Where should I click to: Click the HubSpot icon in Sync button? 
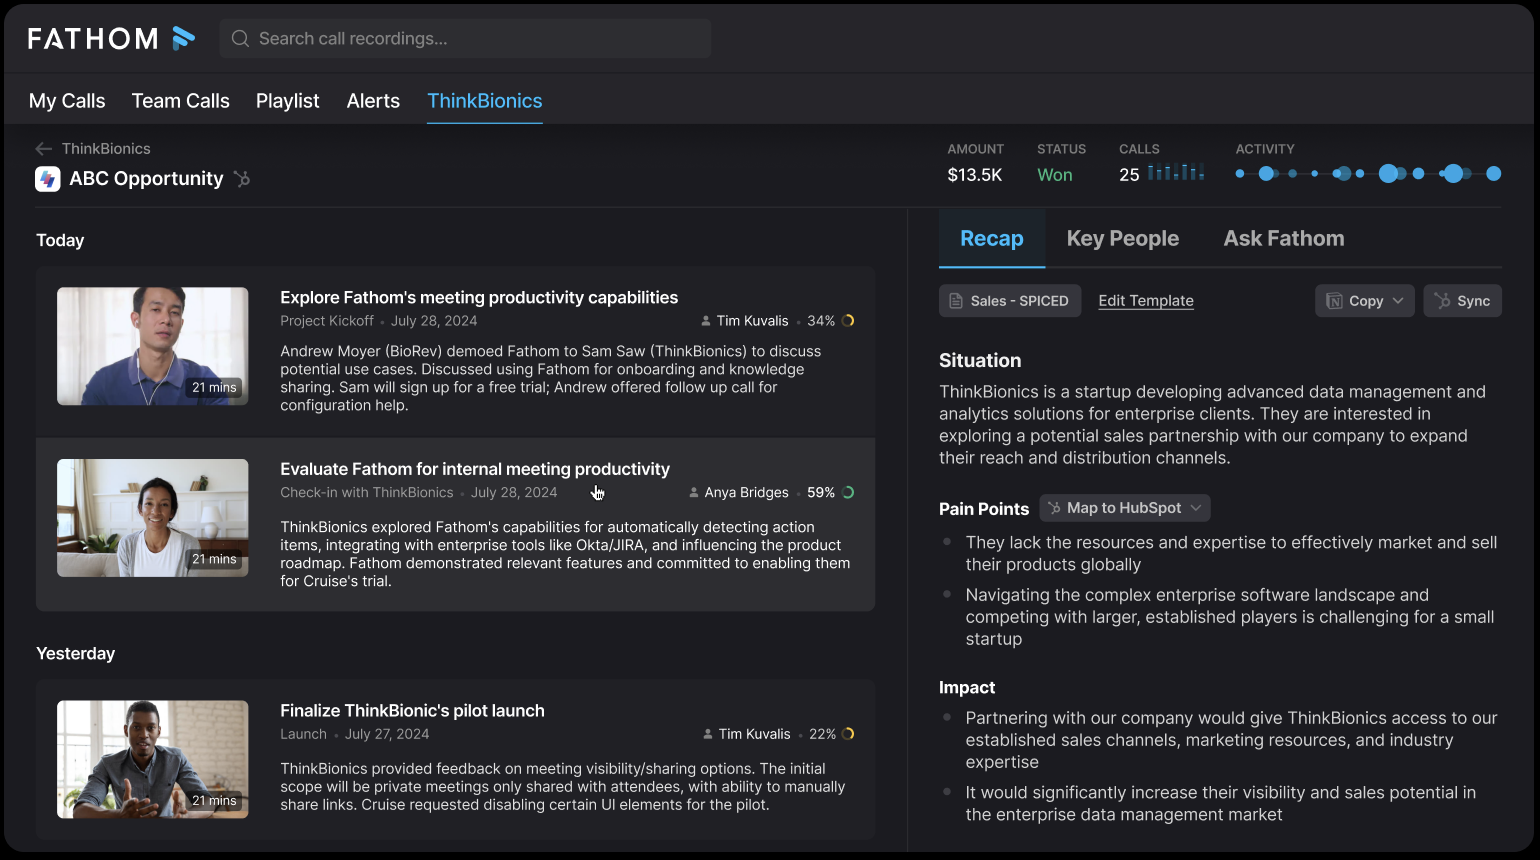1442,301
